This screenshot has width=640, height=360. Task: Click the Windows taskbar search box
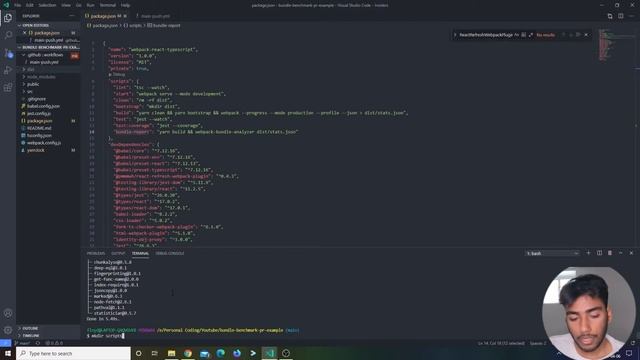coord(73,353)
